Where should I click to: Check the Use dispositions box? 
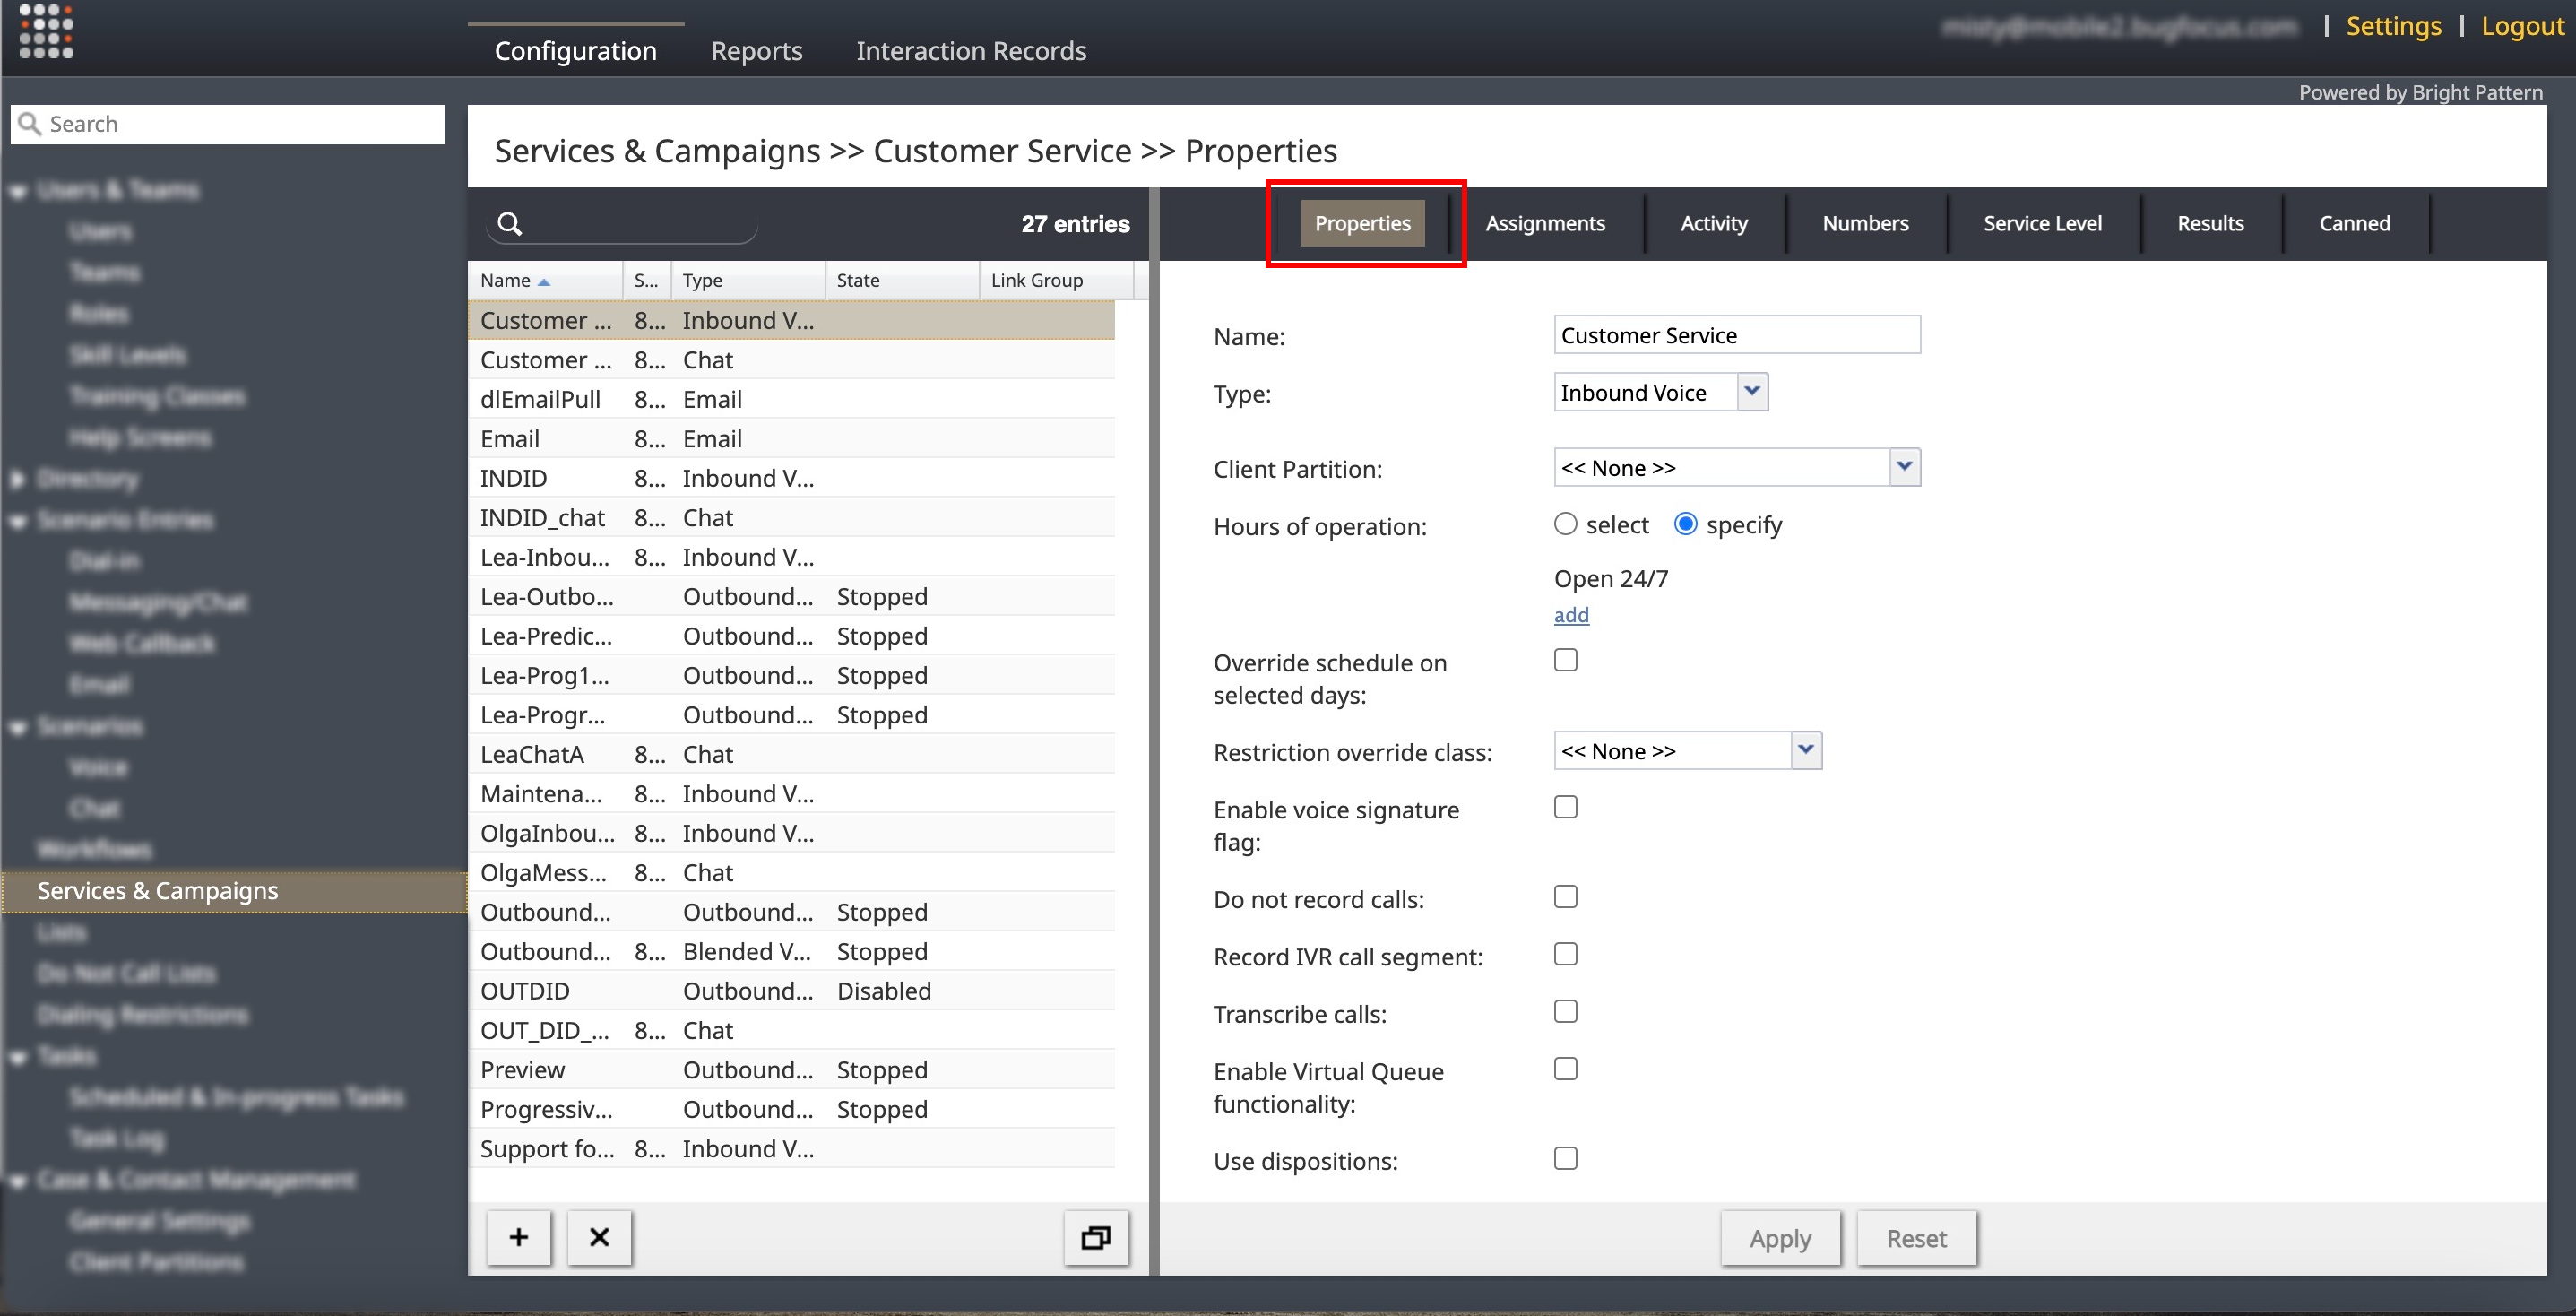[1566, 1159]
